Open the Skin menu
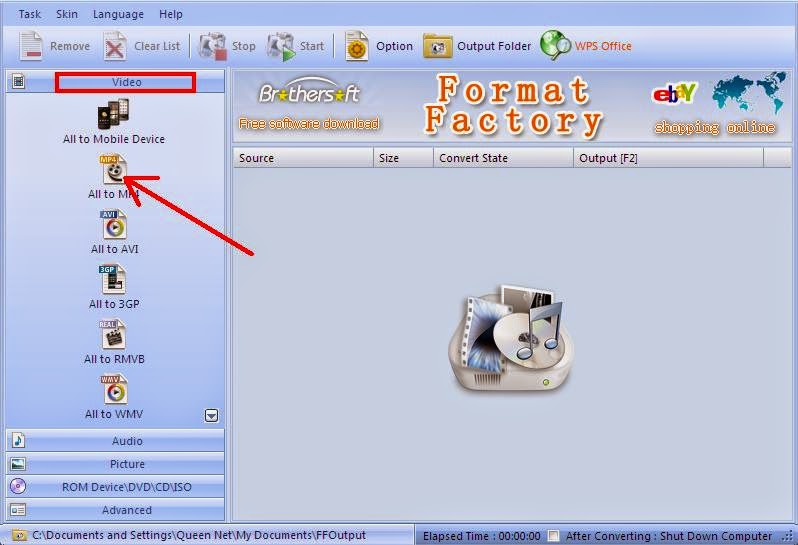 (x=67, y=14)
